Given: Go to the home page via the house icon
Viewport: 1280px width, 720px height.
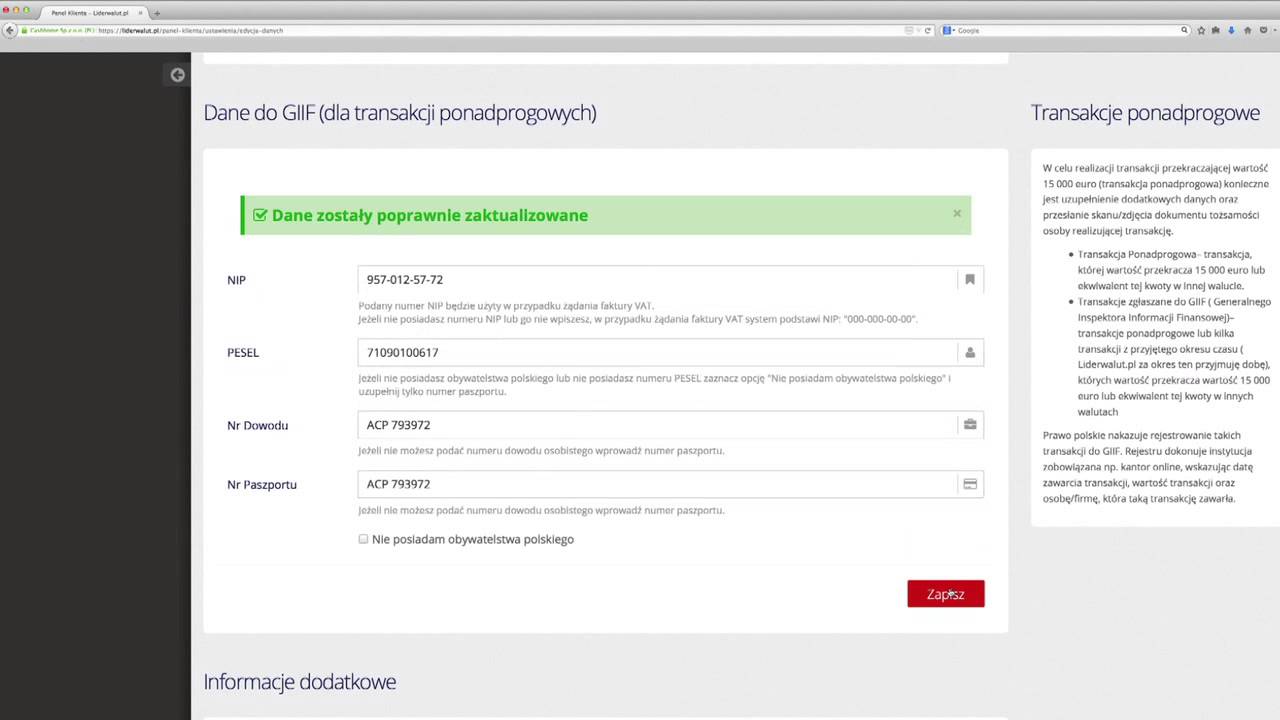Looking at the screenshot, I should [1247, 30].
